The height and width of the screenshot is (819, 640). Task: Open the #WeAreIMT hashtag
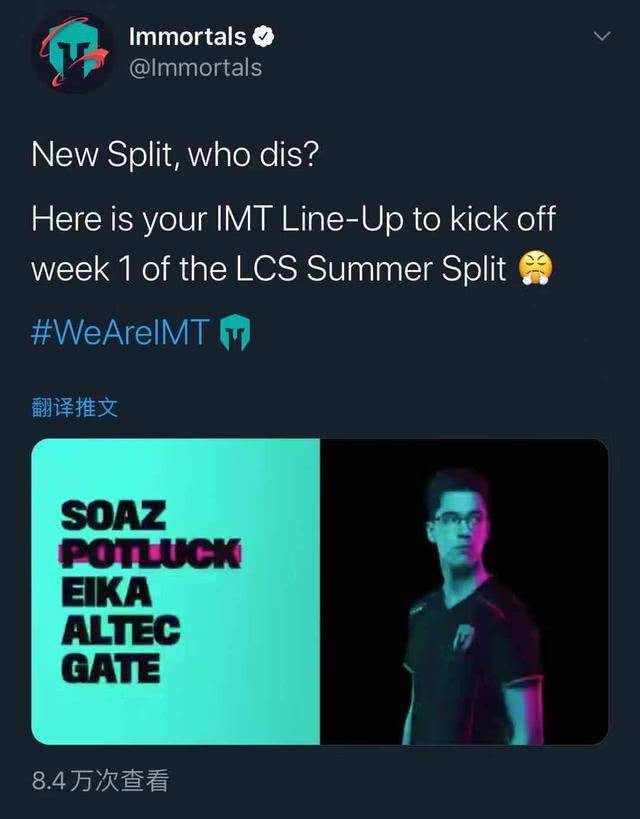click(120, 331)
